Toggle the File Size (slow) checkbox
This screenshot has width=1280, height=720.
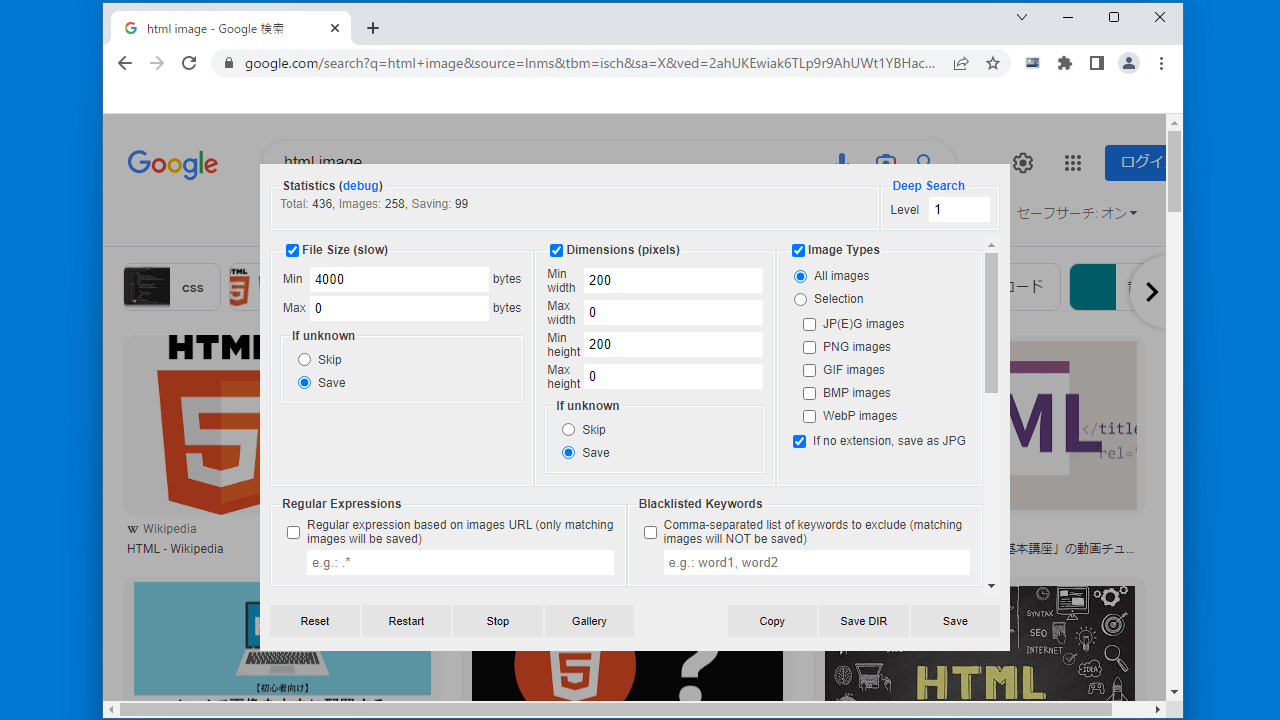(x=292, y=250)
